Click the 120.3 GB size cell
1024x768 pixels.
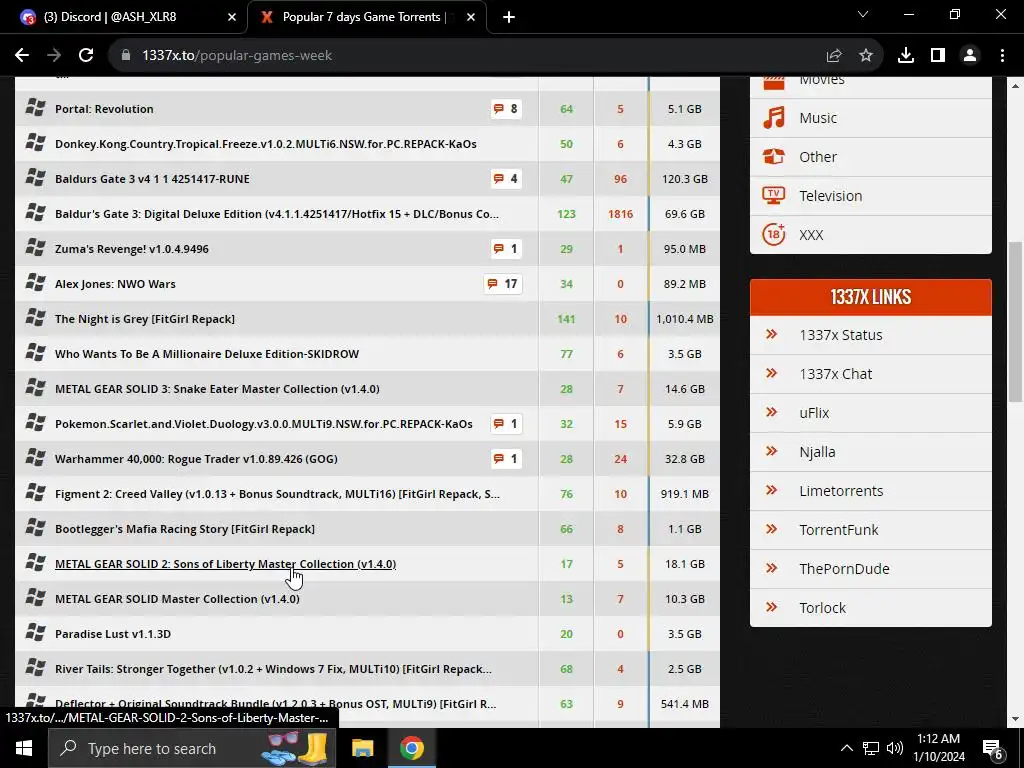[684, 179]
